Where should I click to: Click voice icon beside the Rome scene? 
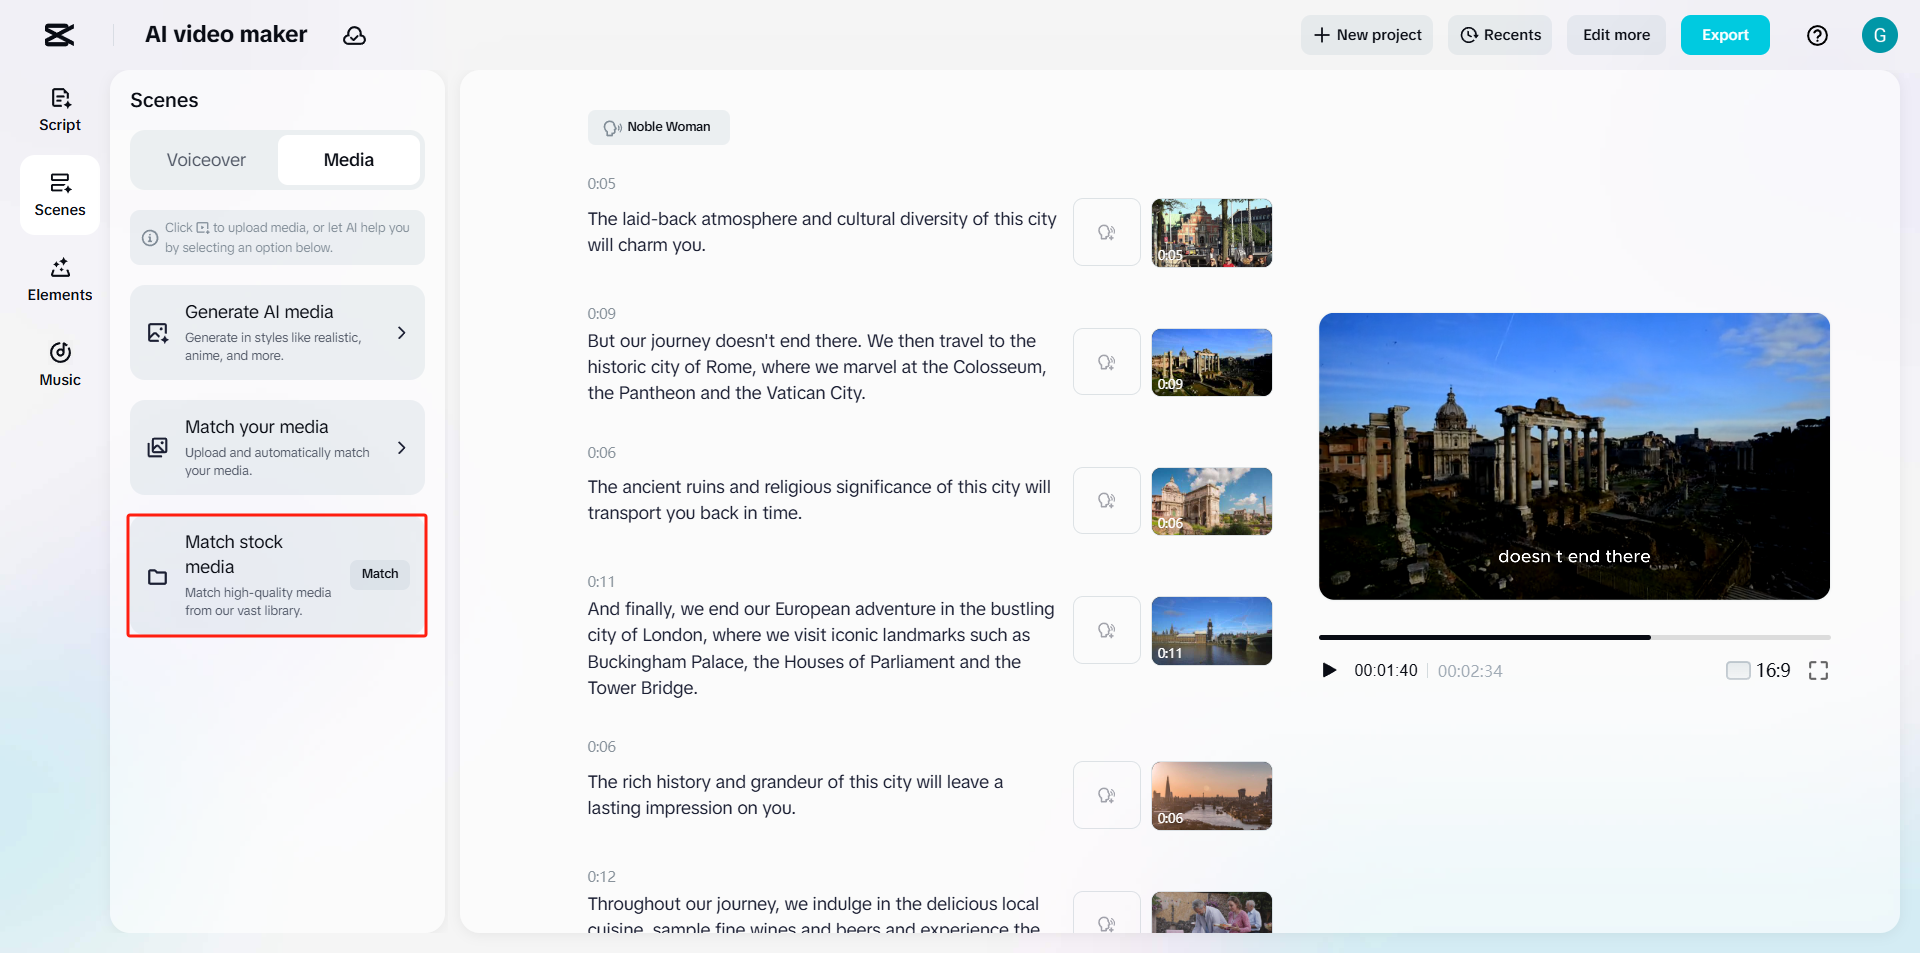pyautogui.click(x=1106, y=362)
